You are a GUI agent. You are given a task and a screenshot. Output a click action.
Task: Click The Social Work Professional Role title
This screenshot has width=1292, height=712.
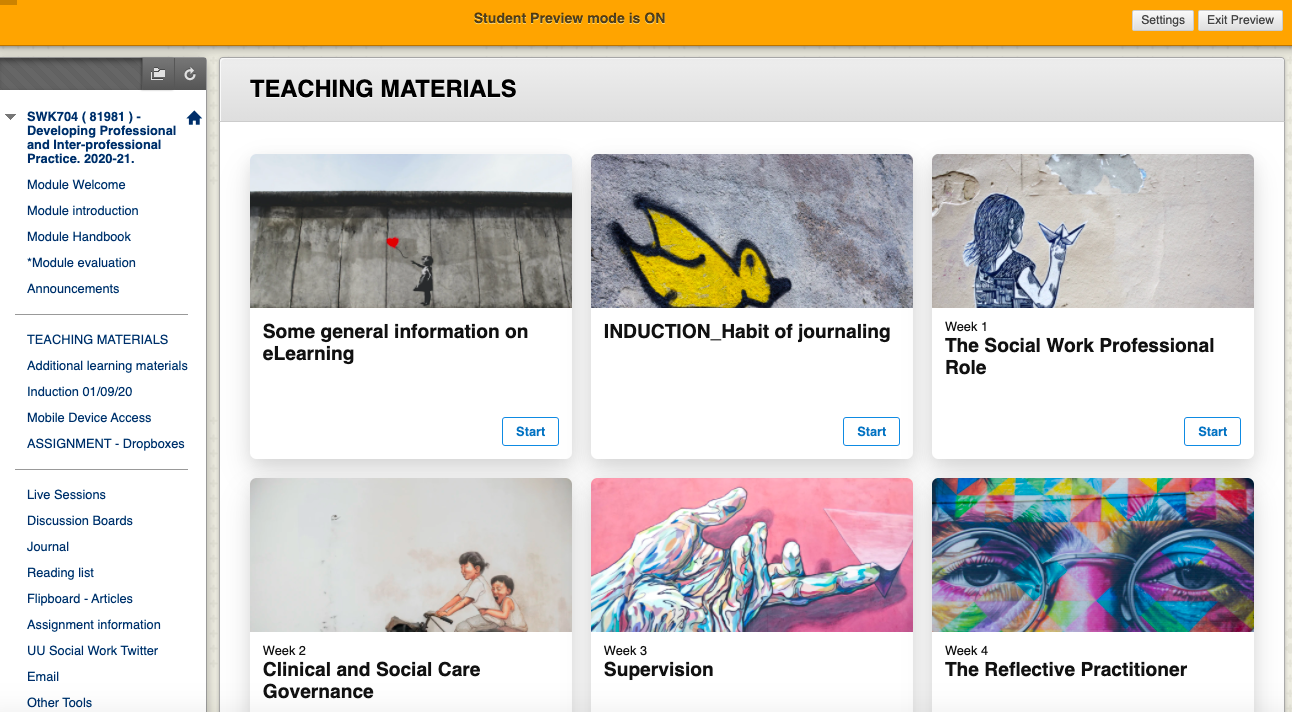click(1080, 357)
